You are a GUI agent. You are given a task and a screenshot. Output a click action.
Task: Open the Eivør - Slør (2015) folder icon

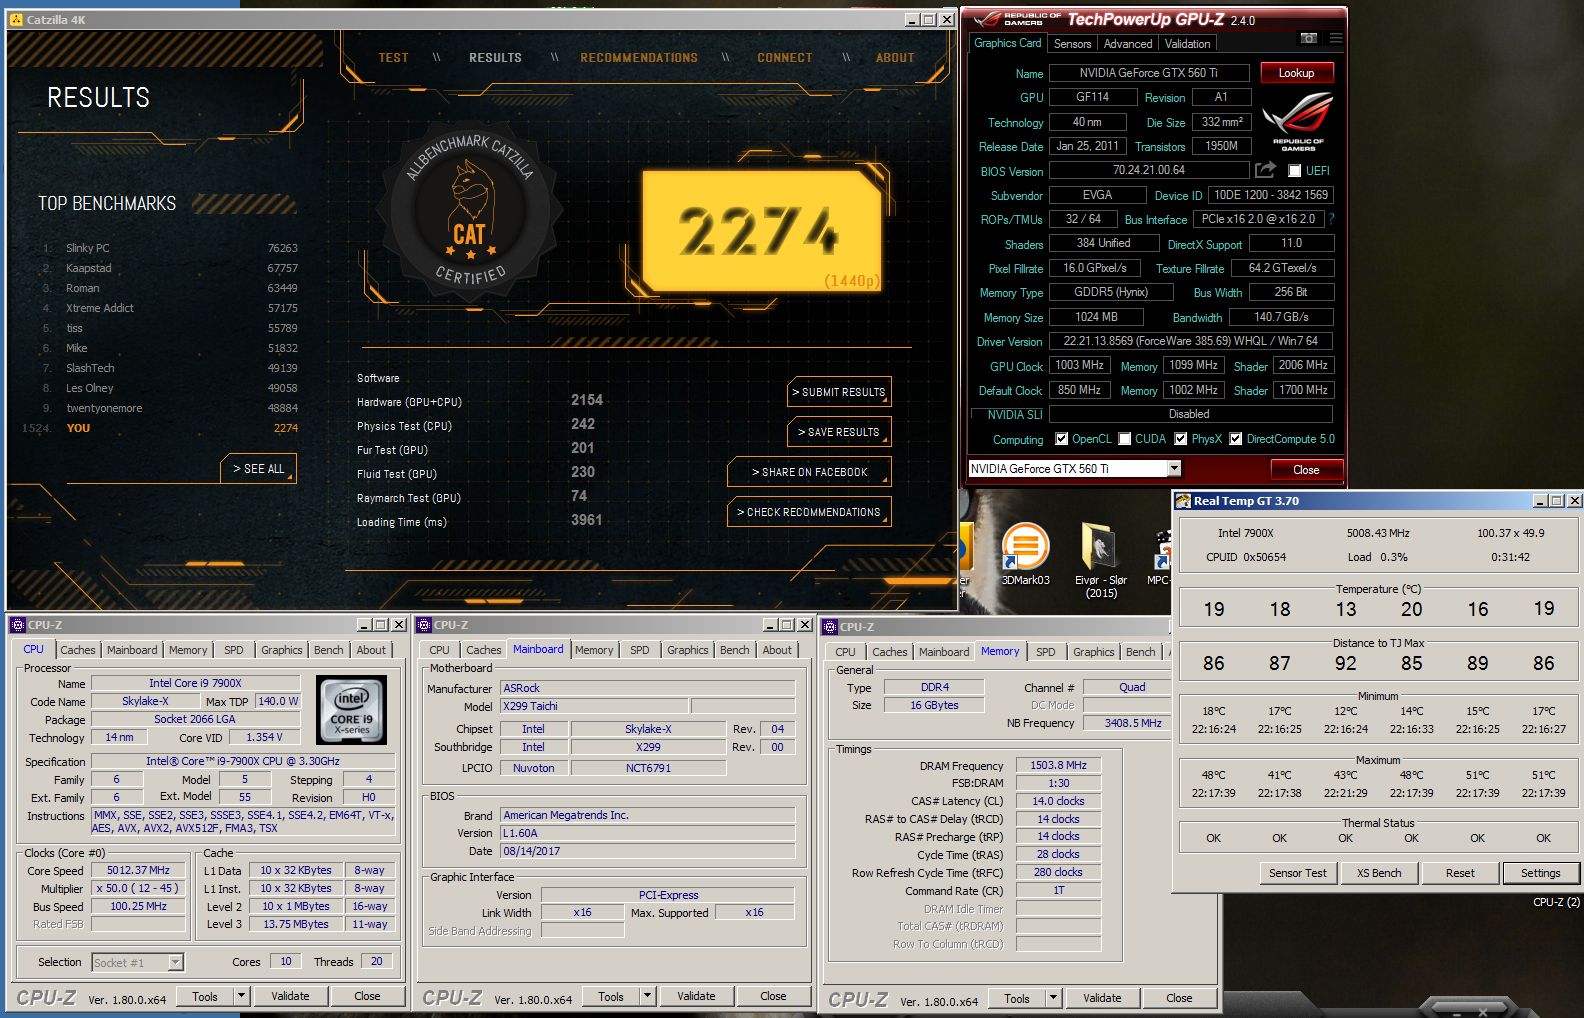point(1101,560)
